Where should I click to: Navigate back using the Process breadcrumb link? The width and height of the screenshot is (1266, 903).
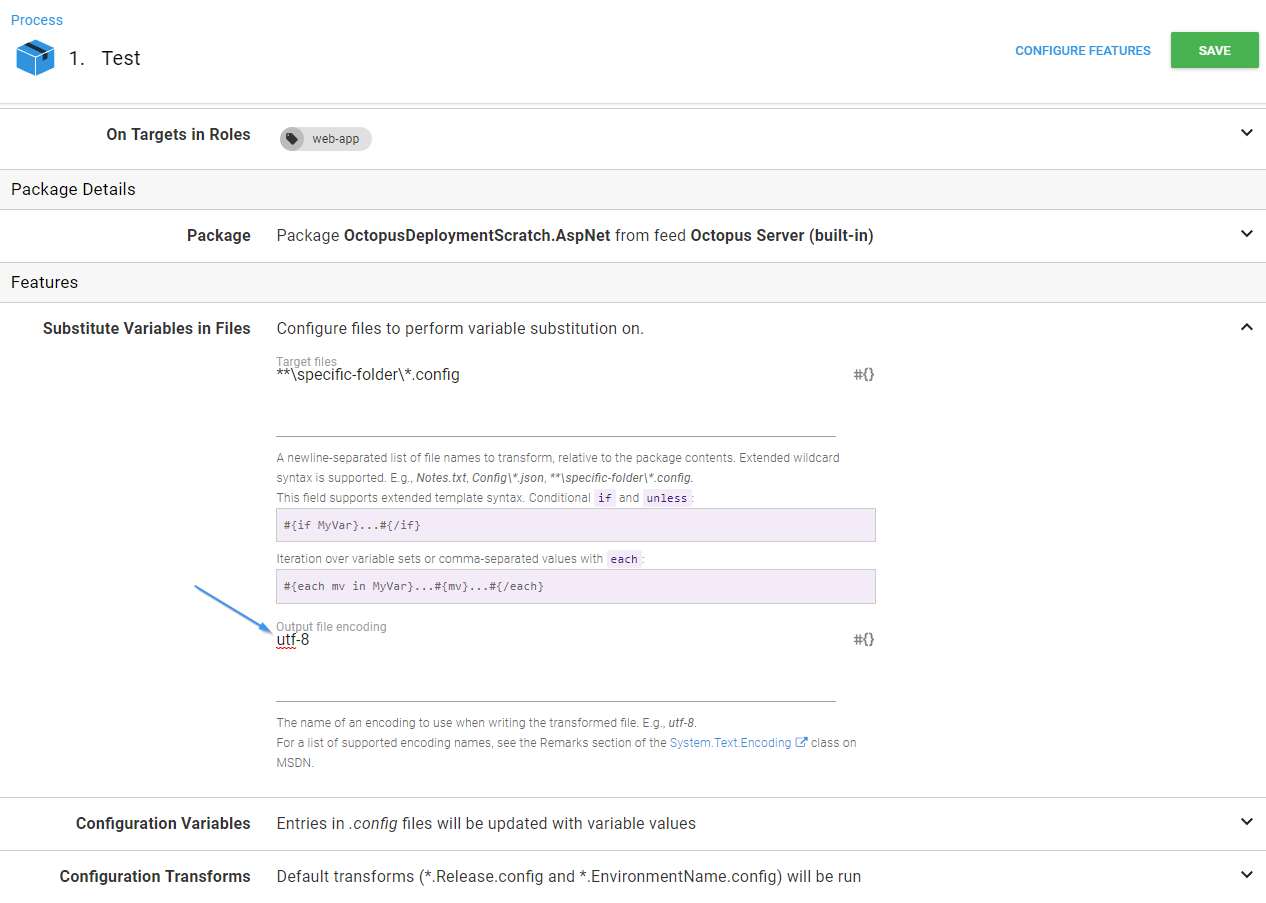click(36, 19)
